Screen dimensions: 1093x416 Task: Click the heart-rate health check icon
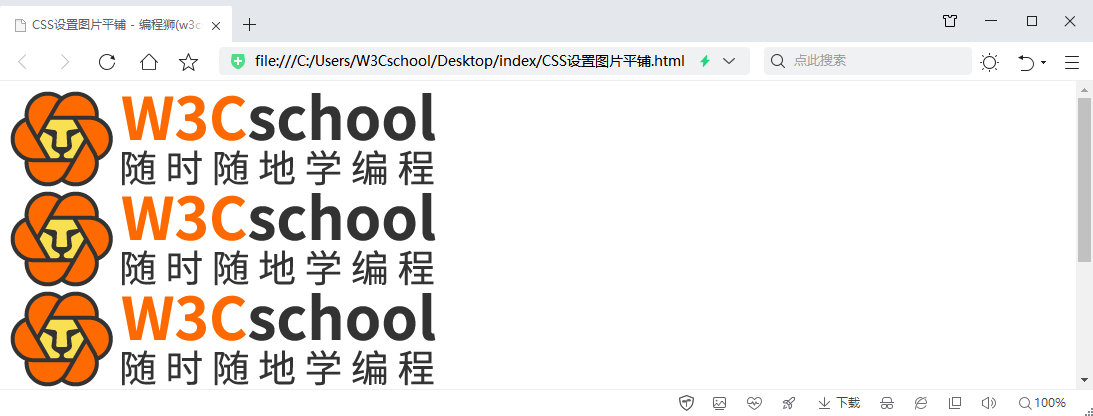coord(754,403)
